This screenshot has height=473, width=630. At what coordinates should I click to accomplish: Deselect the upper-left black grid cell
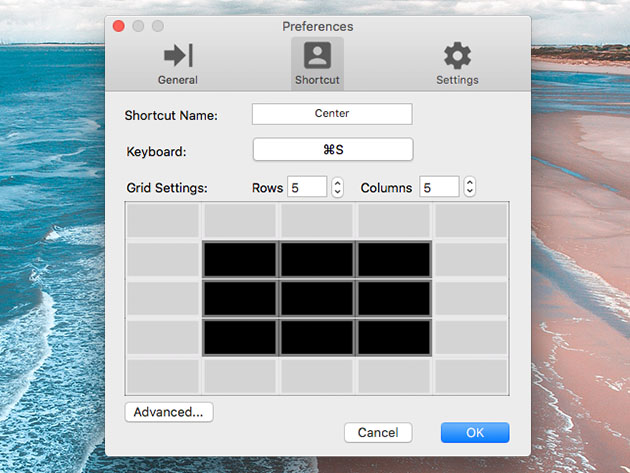coord(240,259)
